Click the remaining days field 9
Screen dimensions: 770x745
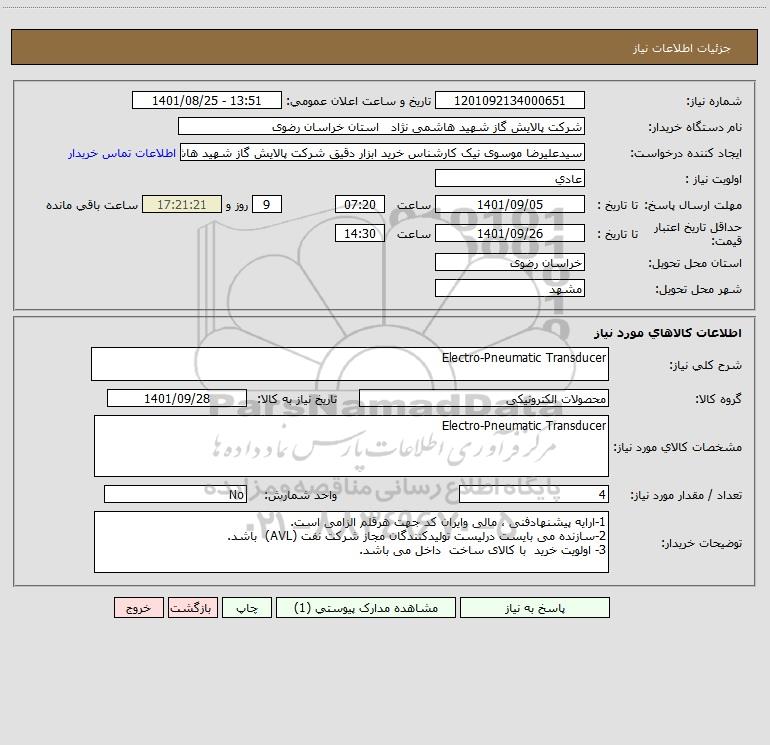[x=267, y=204]
